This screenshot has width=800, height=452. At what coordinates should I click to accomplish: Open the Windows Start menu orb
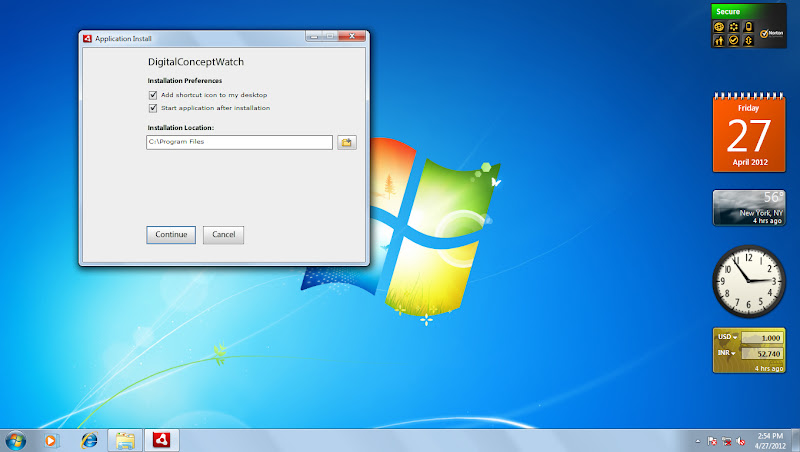[x=15, y=440]
